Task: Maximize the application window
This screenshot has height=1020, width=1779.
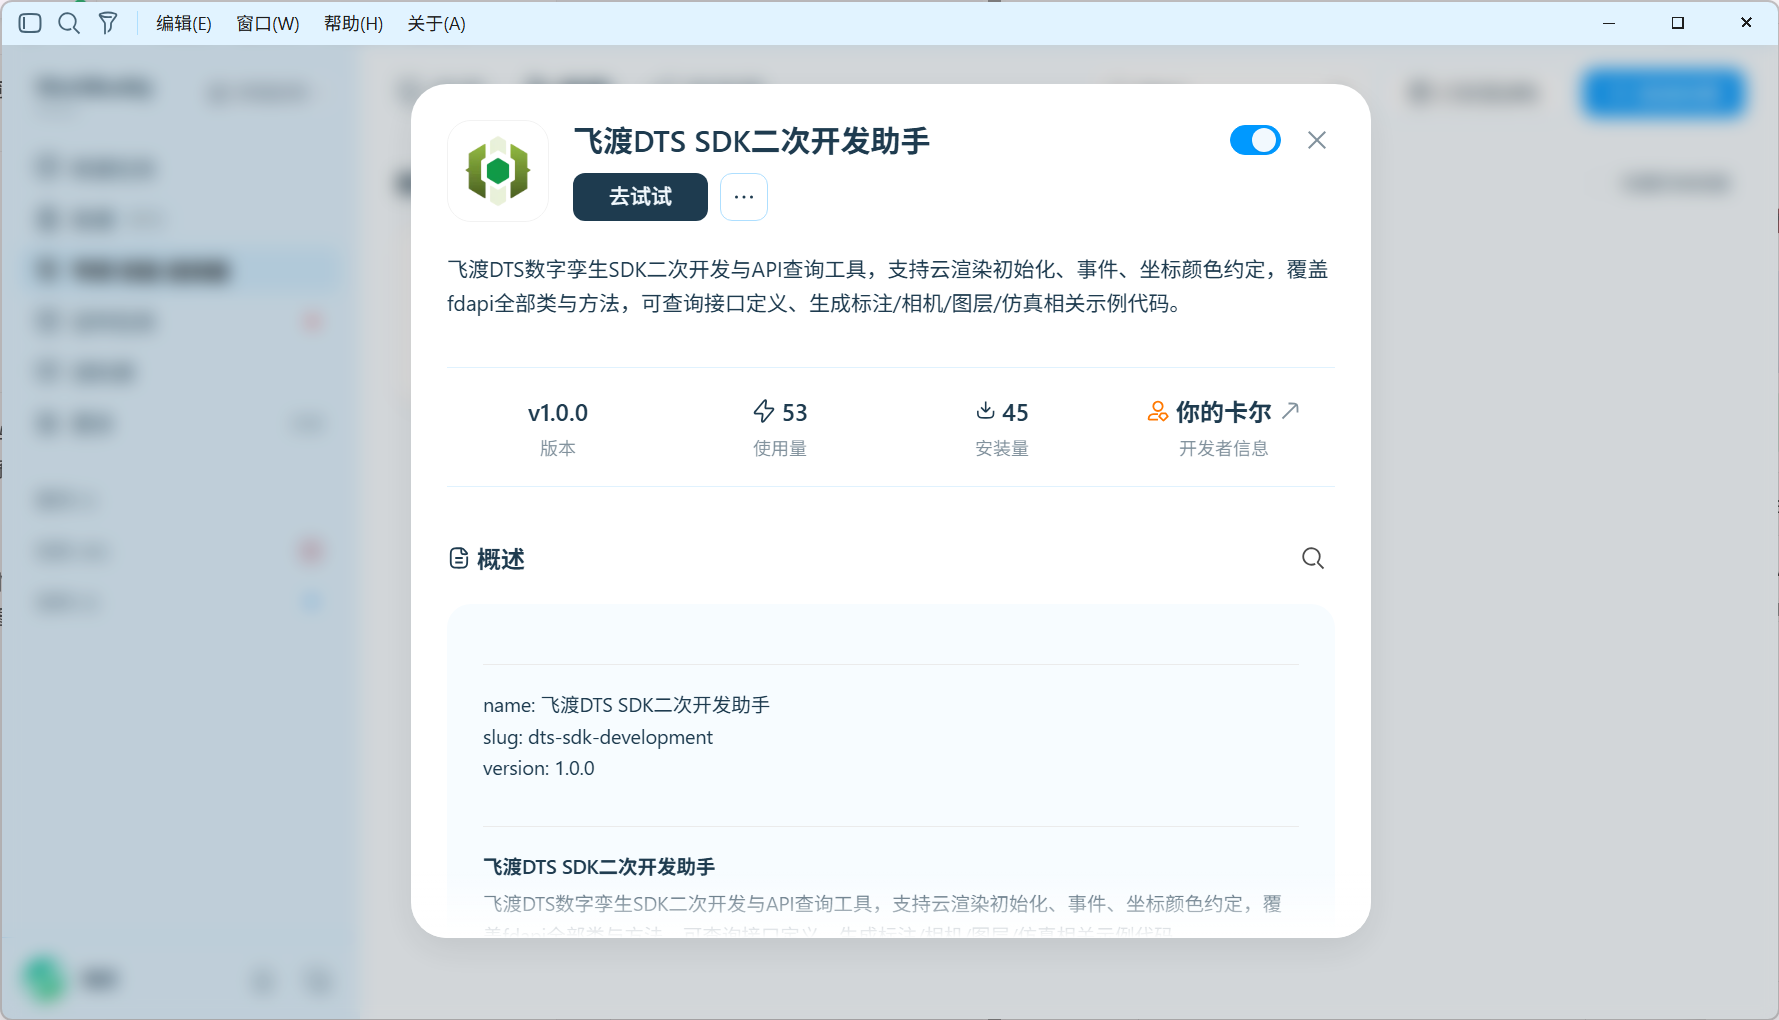Action: click(1678, 23)
